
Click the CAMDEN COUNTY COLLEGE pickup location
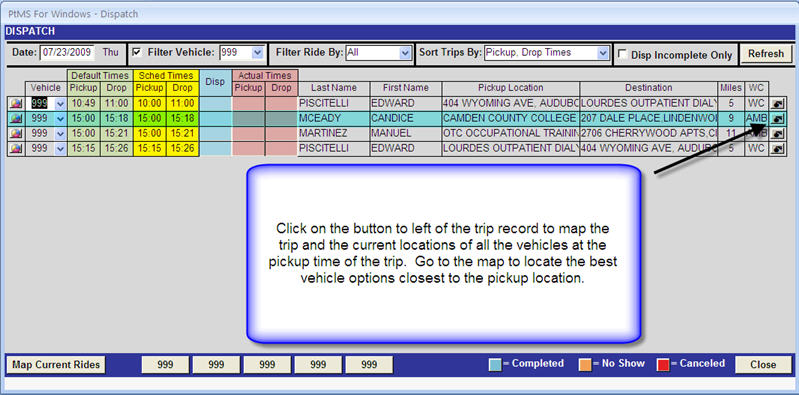click(511, 119)
